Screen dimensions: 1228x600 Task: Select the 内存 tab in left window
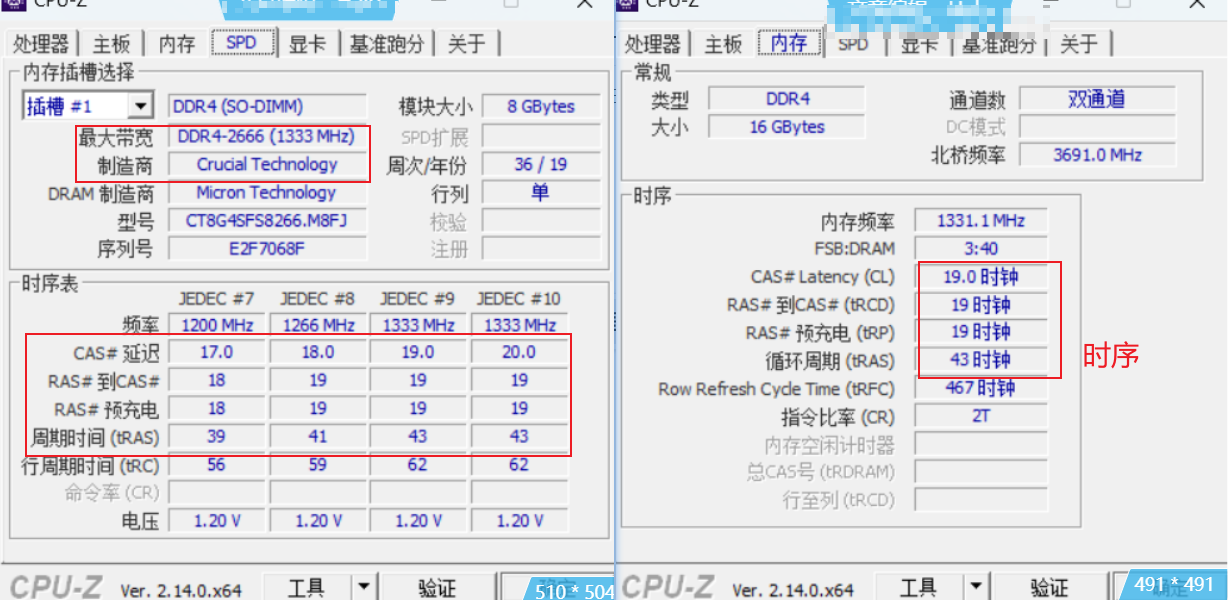177,44
